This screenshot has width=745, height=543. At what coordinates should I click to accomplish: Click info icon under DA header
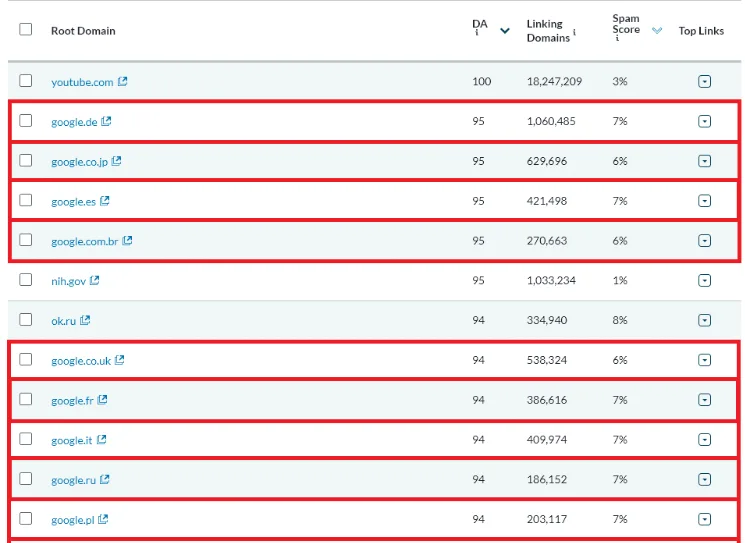pyautogui.click(x=477, y=33)
